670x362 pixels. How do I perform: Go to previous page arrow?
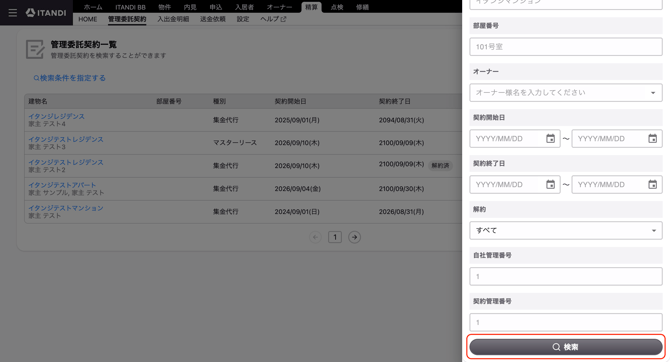coord(315,237)
